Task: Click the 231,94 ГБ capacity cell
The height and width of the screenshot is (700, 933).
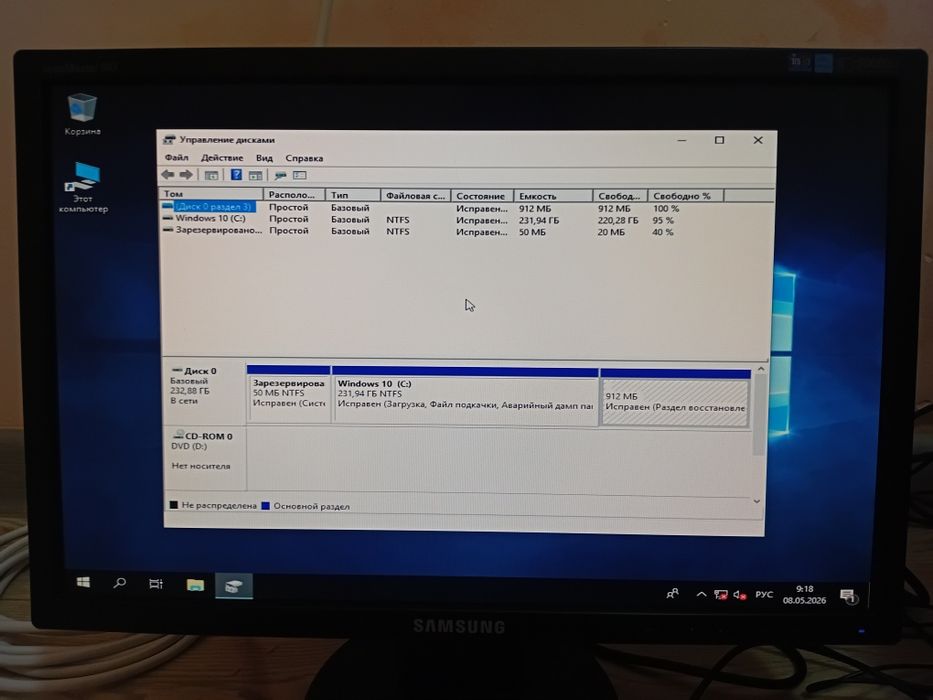Action: (538, 220)
